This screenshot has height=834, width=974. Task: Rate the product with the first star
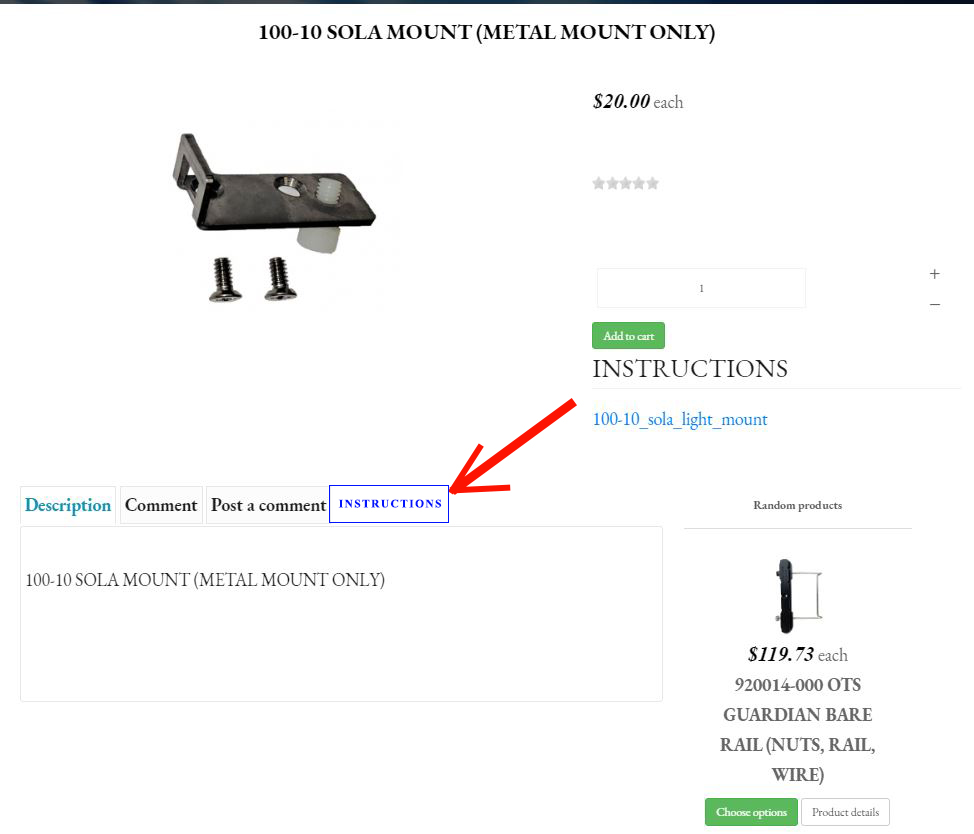(x=599, y=183)
